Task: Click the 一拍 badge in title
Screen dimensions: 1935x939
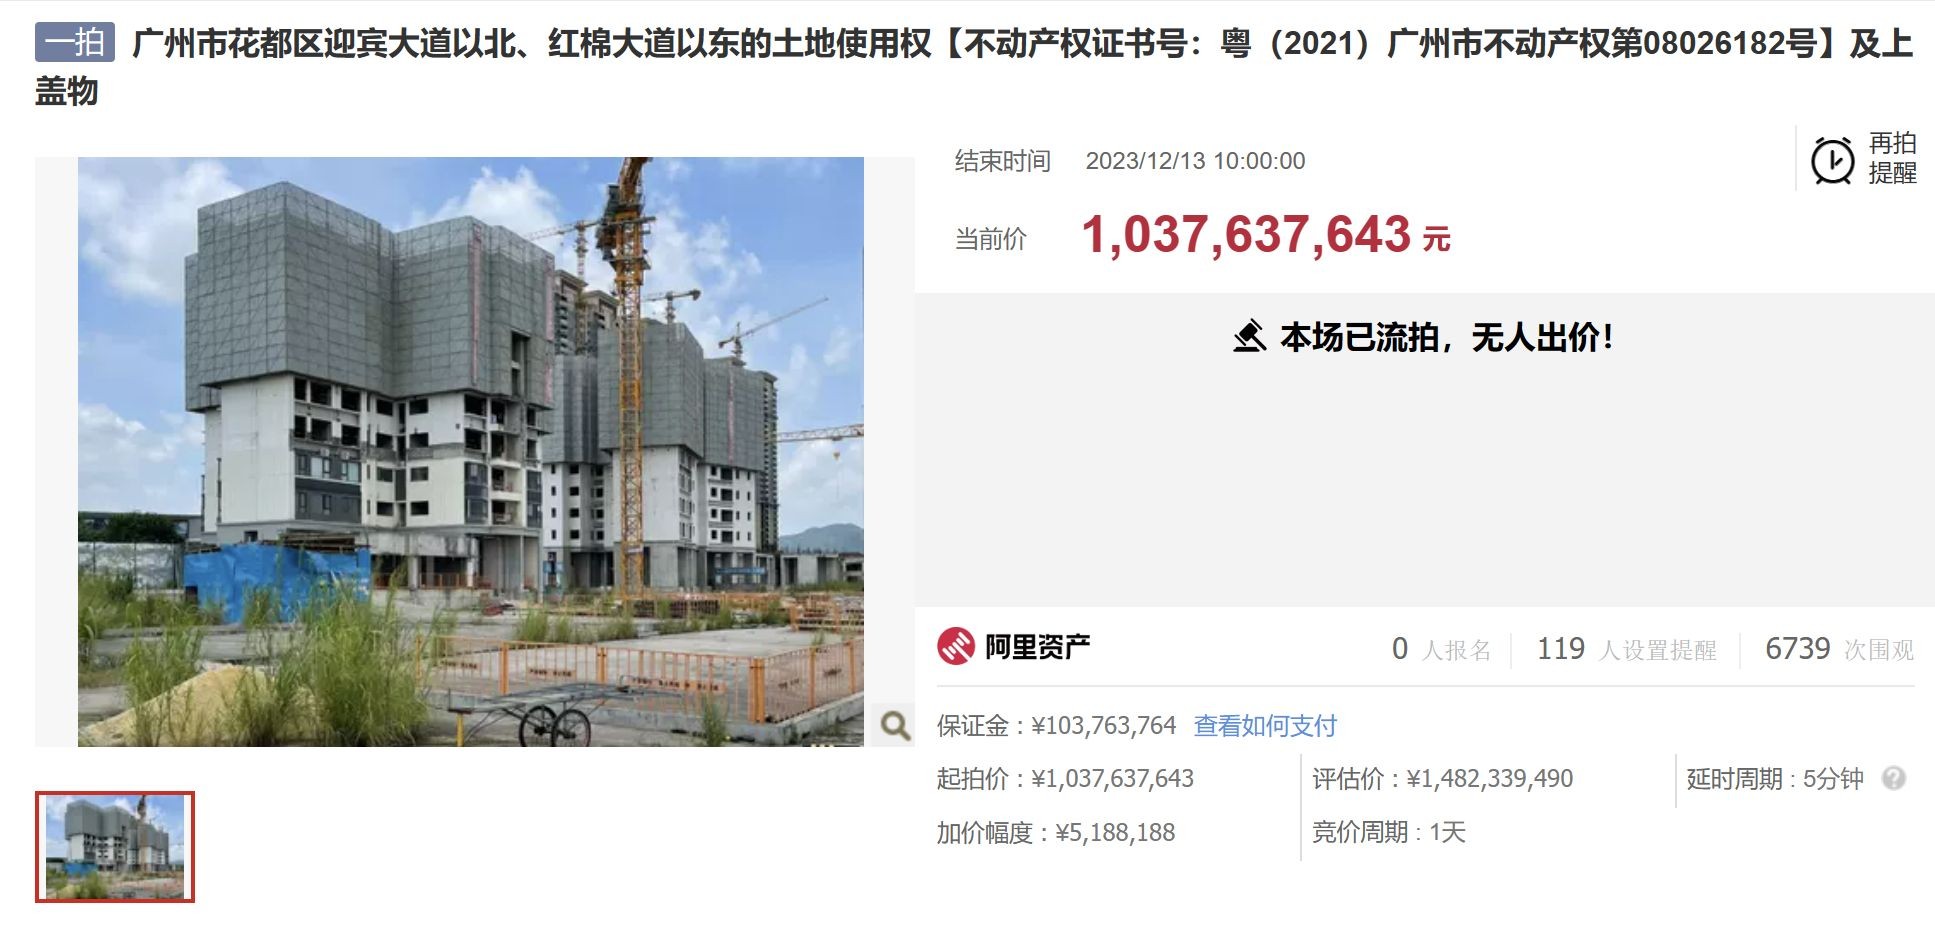Action: (x=75, y=42)
